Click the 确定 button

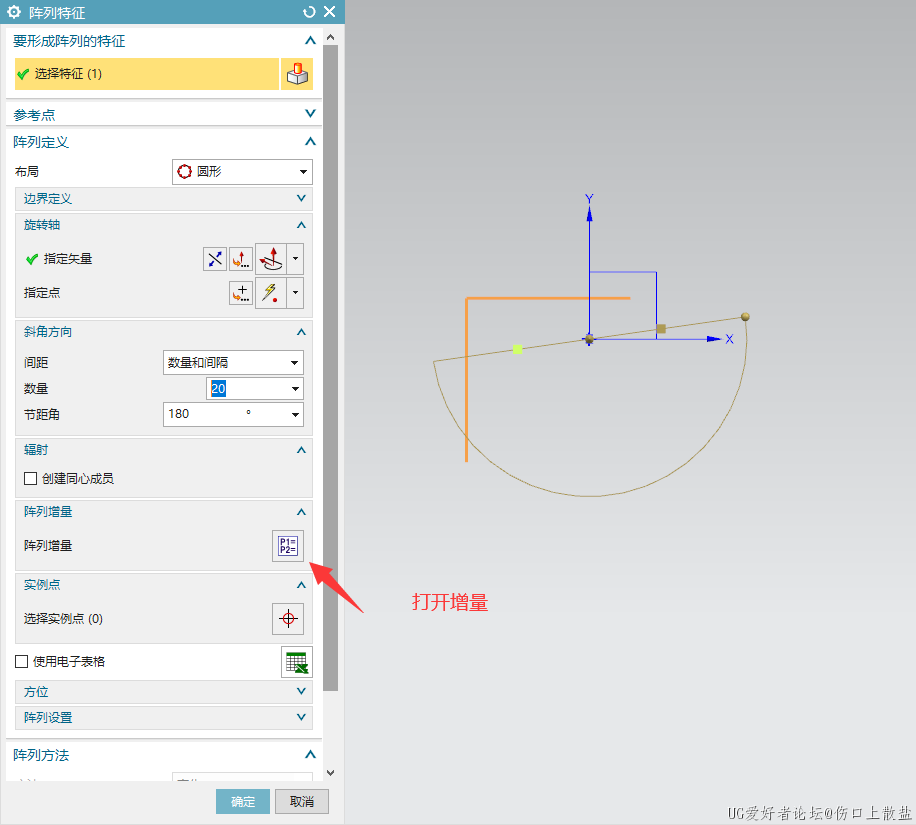[x=243, y=802]
